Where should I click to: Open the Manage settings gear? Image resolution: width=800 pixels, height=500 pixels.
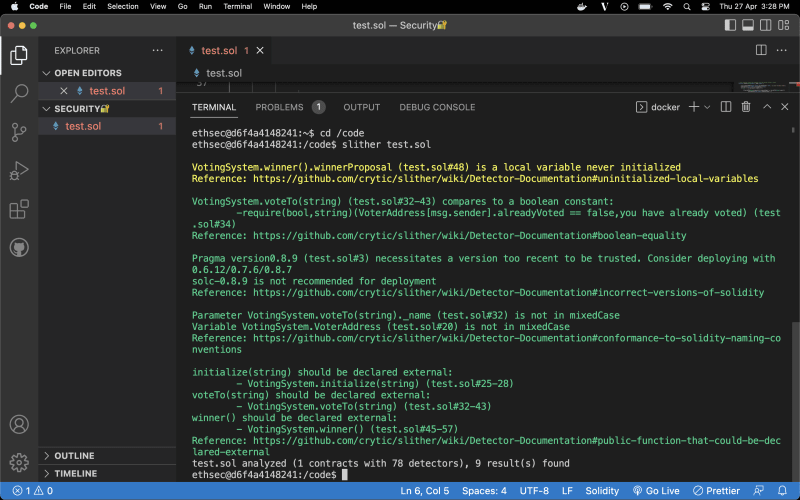point(19,463)
